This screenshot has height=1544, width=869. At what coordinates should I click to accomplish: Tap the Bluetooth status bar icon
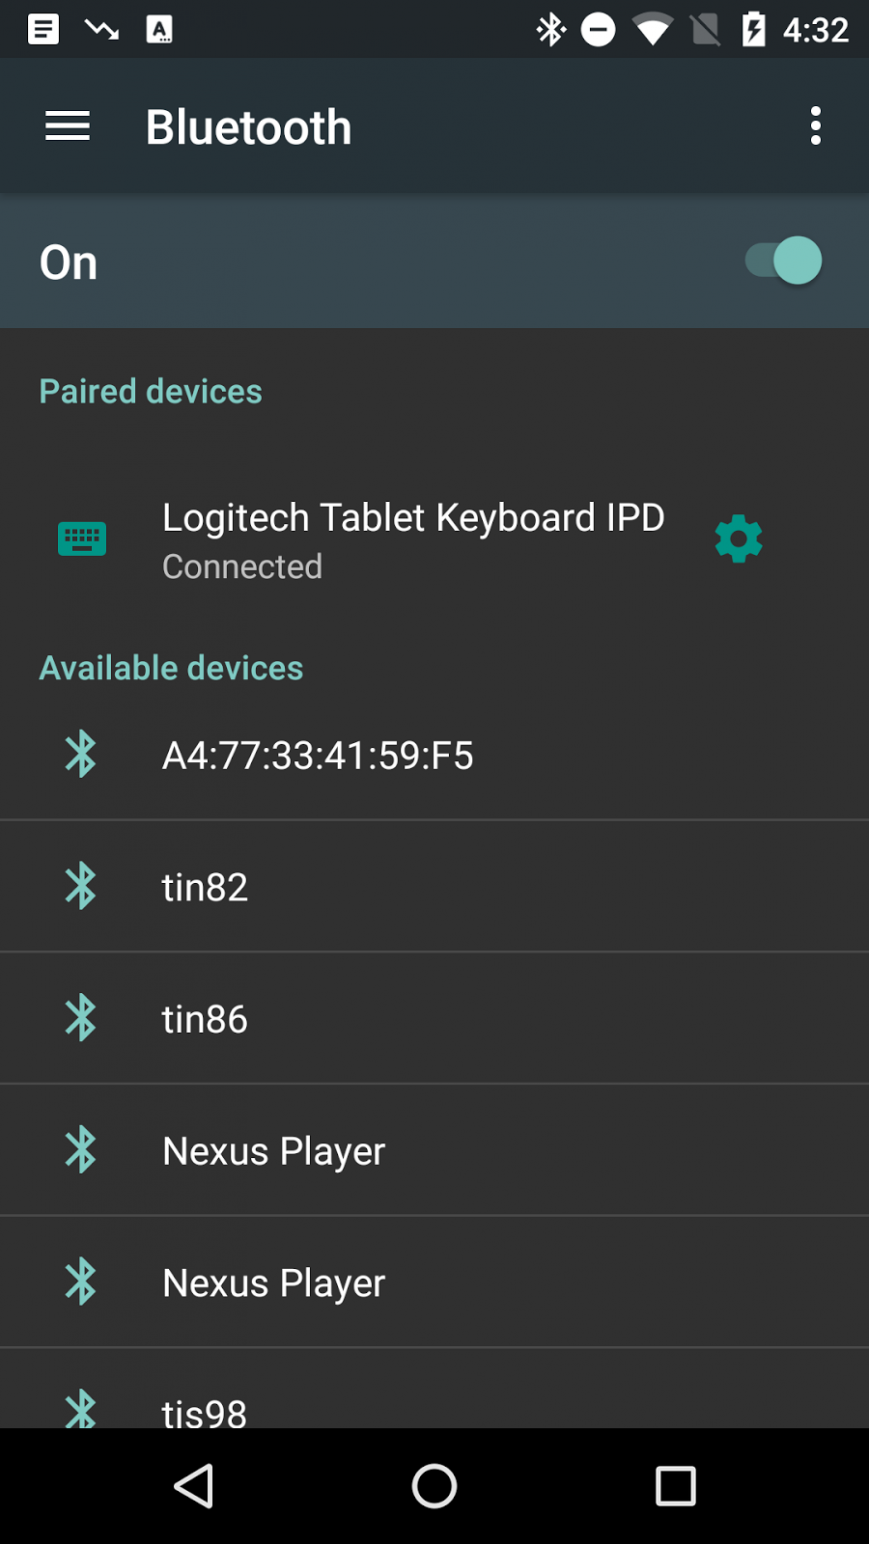tap(551, 30)
